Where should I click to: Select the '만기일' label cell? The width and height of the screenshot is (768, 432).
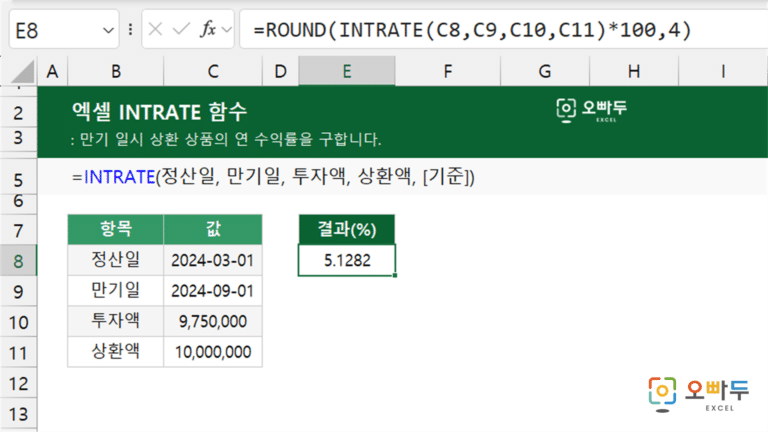(x=116, y=291)
